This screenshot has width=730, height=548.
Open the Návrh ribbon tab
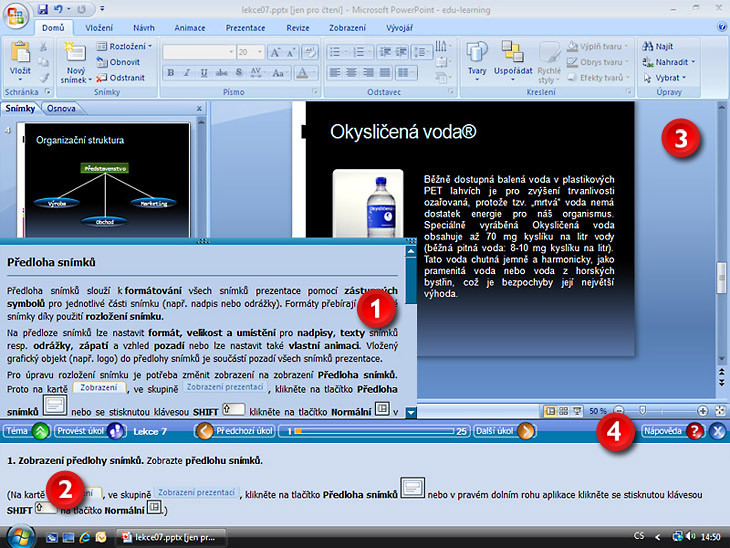click(x=143, y=28)
